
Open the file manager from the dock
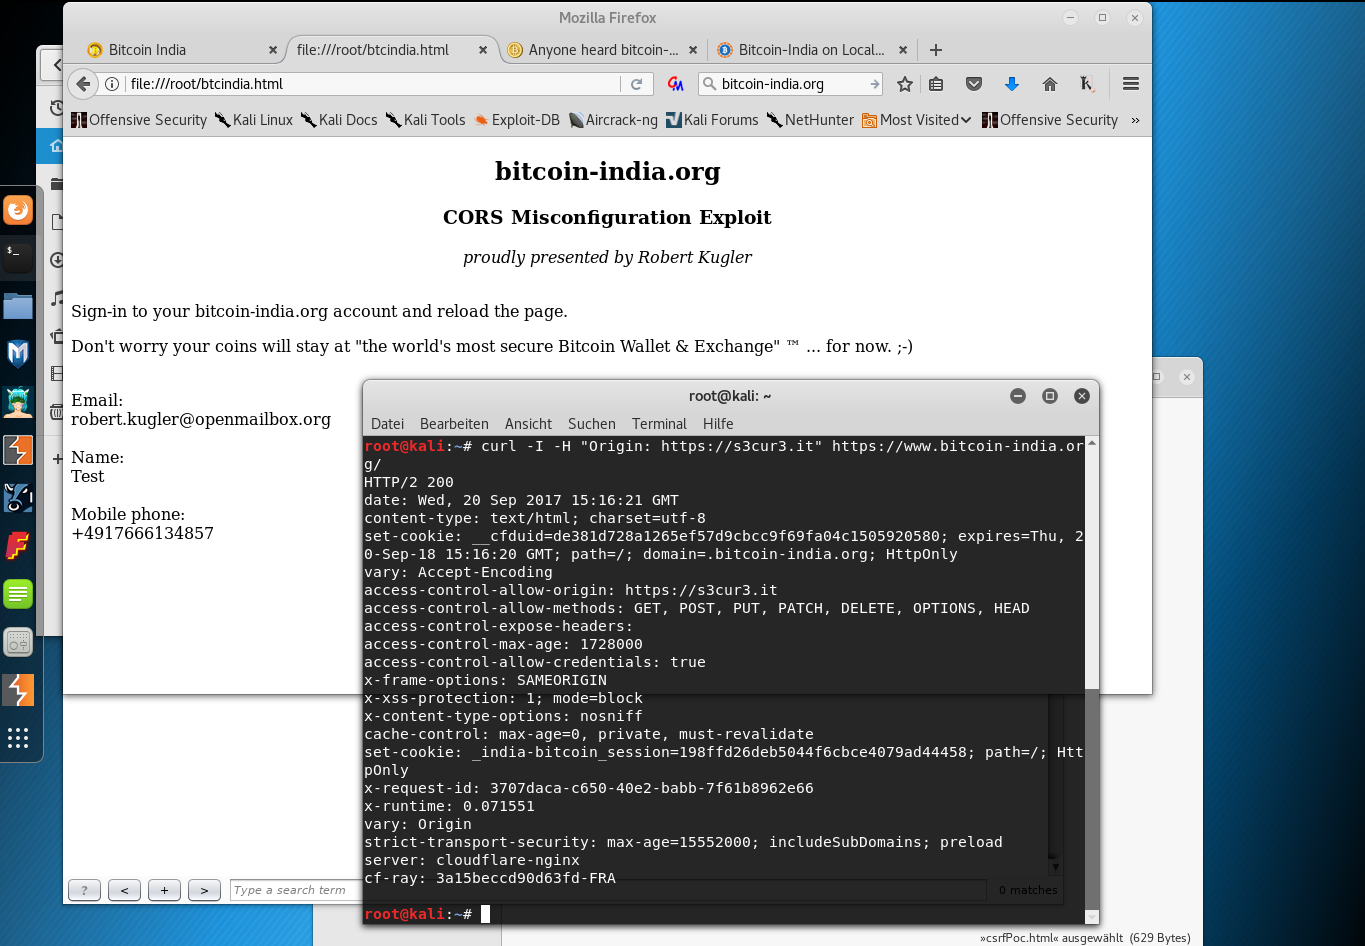coord(20,306)
